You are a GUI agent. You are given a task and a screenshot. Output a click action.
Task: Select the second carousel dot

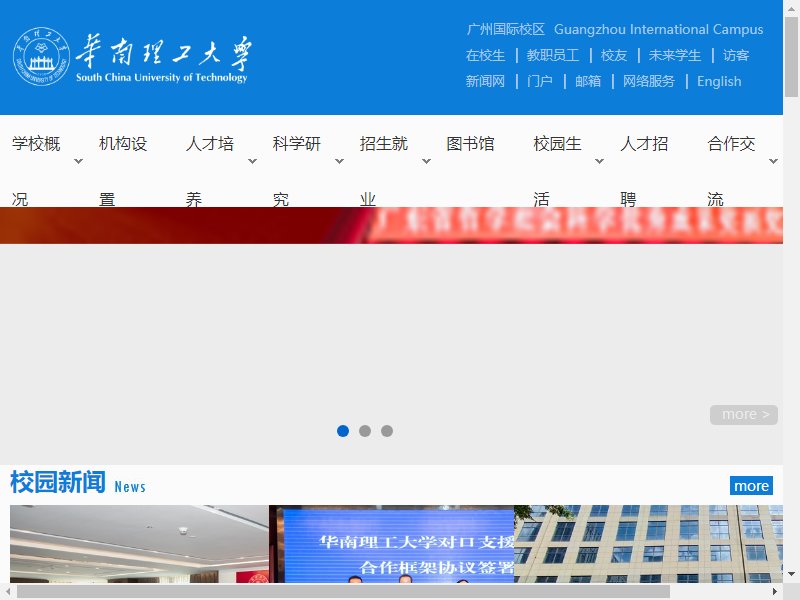click(x=365, y=431)
